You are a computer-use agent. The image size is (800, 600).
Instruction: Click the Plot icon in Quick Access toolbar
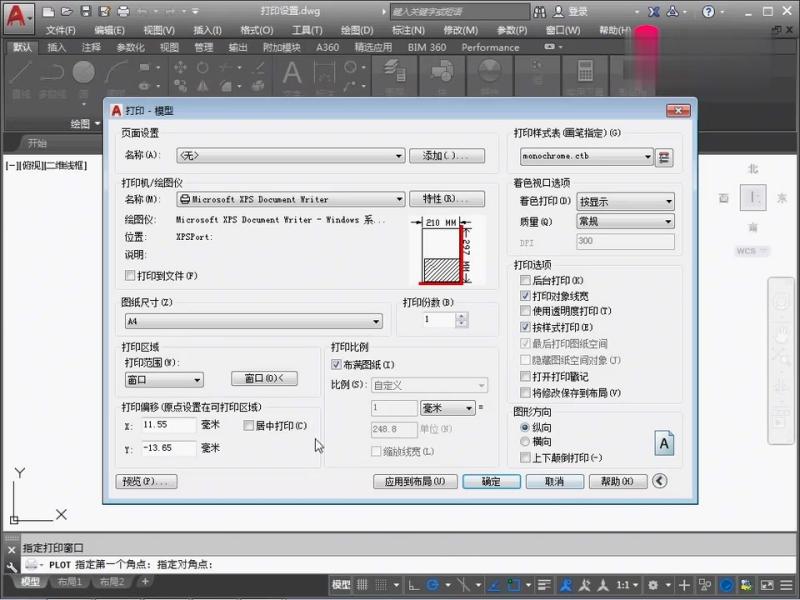click(122, 11)
